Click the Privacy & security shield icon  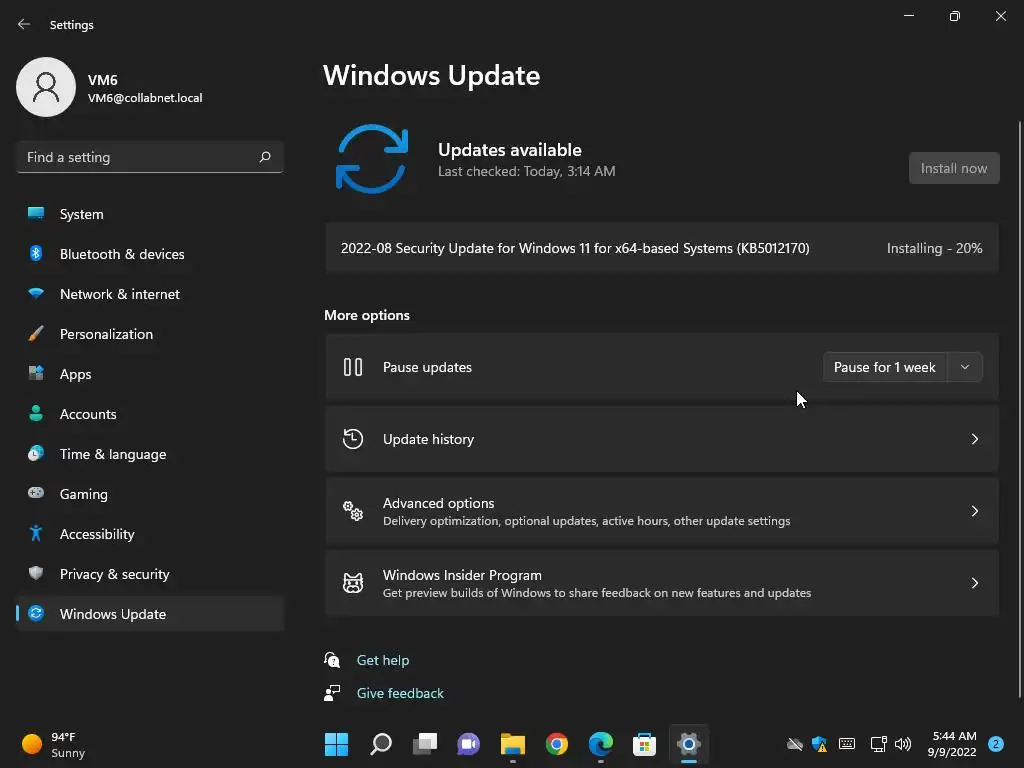click(36, 573)
